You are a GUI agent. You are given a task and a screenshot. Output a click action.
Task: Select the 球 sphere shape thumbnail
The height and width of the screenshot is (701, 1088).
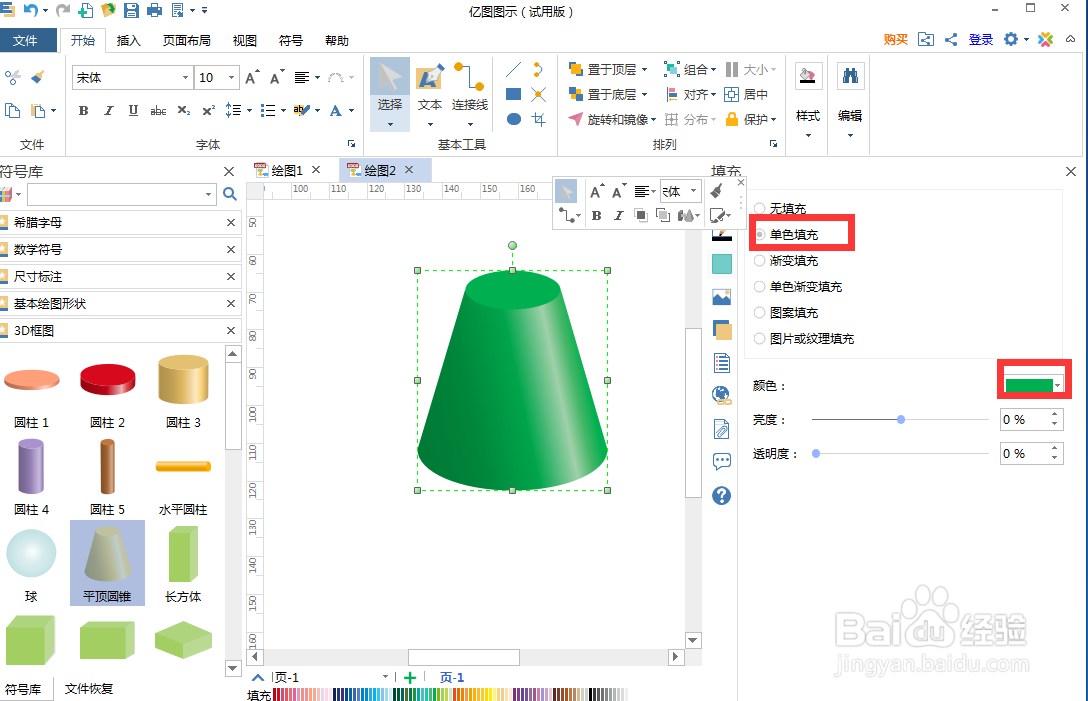[x=31, y=553]
